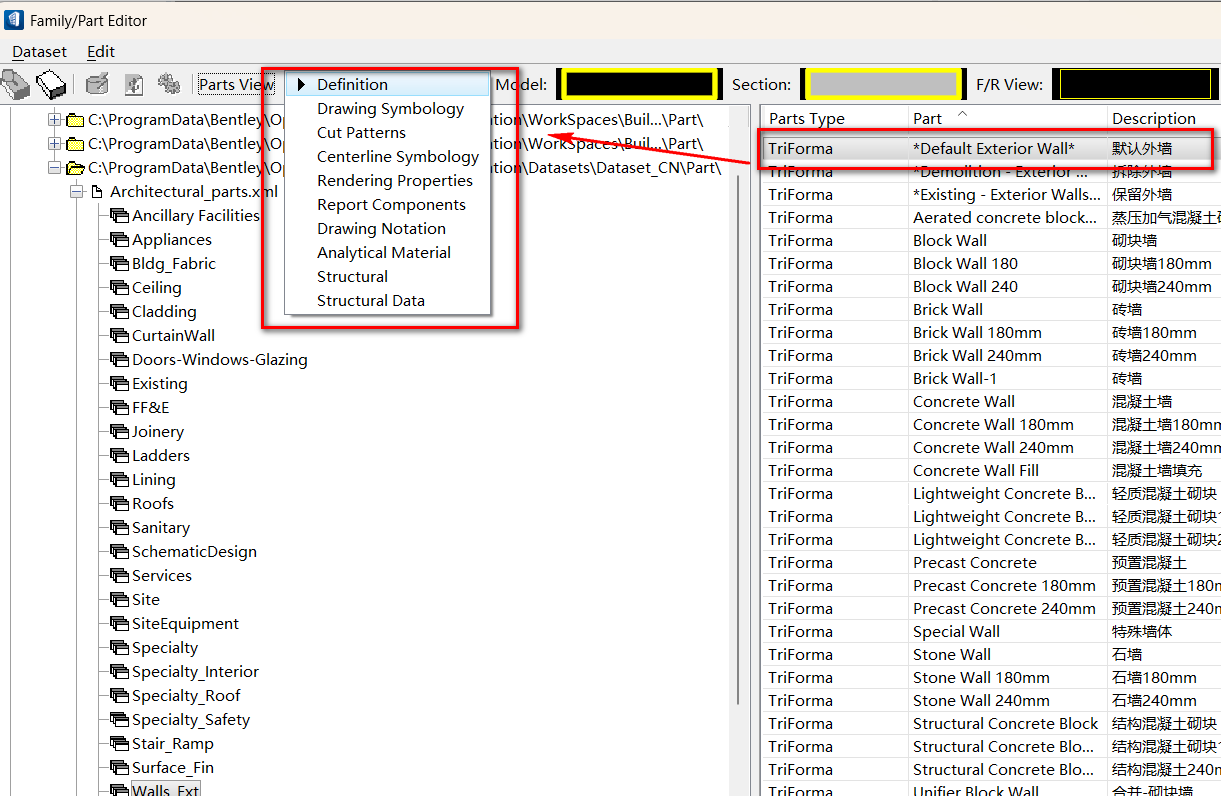Viewport: 1221px width, 796px height.
Task: Select the Precast Concrete 240mm part
Action: [x=991, y=608]
